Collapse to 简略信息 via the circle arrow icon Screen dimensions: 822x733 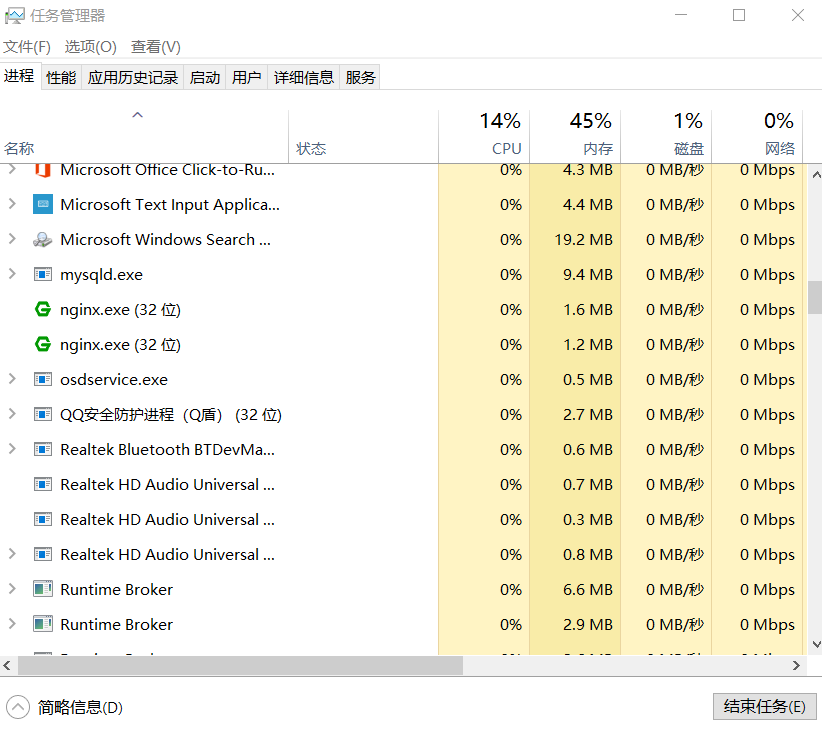point(18,707)
